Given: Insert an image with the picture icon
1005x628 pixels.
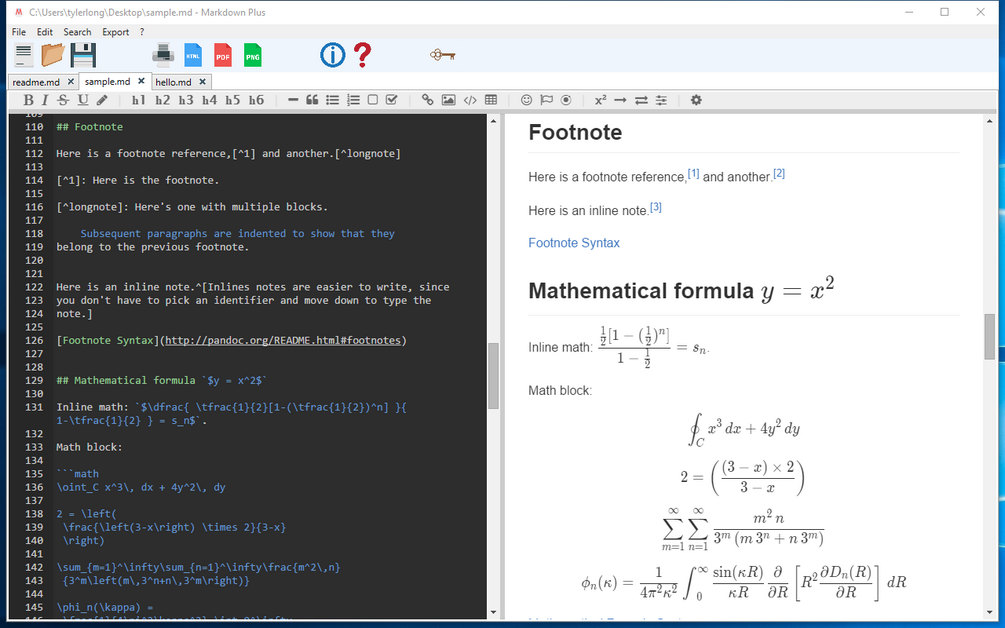Looking at the screenshot, I should [x=449, y=100].
